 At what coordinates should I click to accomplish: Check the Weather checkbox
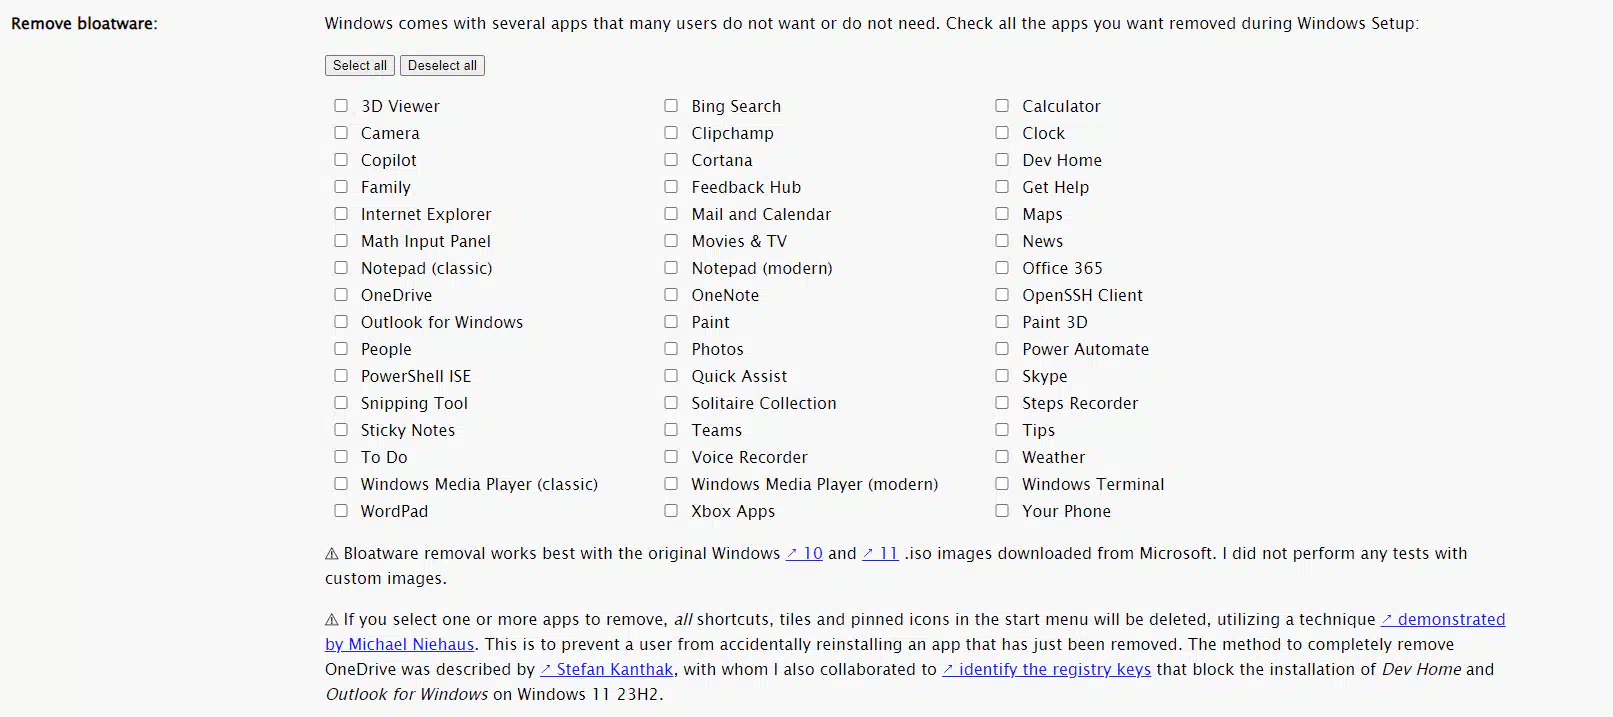1002,456
